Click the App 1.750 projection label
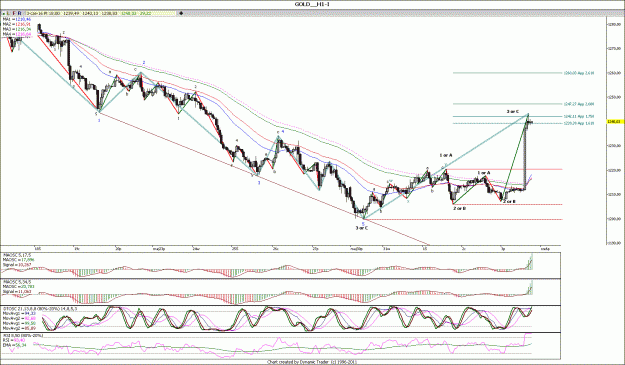The image size is (625, 365). [x=579, y=116]
